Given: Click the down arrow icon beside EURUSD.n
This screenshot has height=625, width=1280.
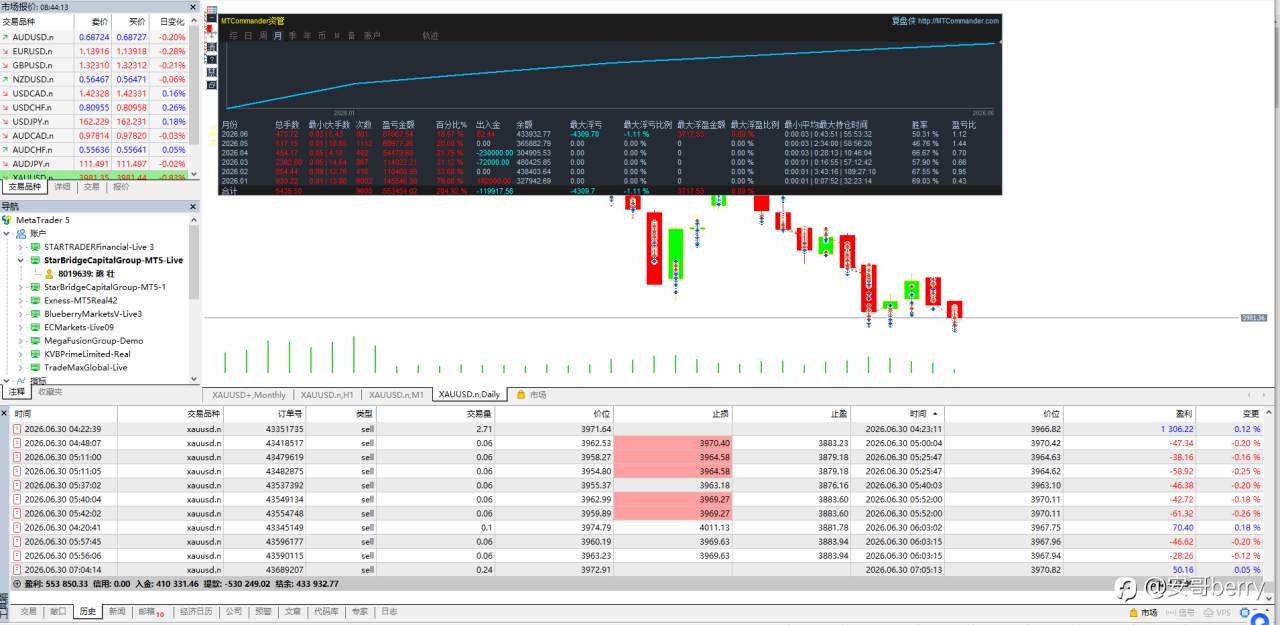Looking at the screenshot, I should tap(6, 50).
